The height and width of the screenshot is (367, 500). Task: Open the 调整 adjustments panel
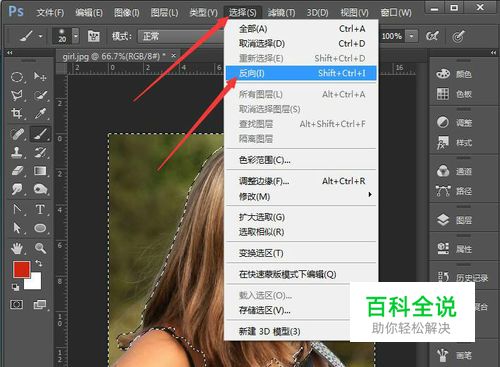tap(454, 123)
